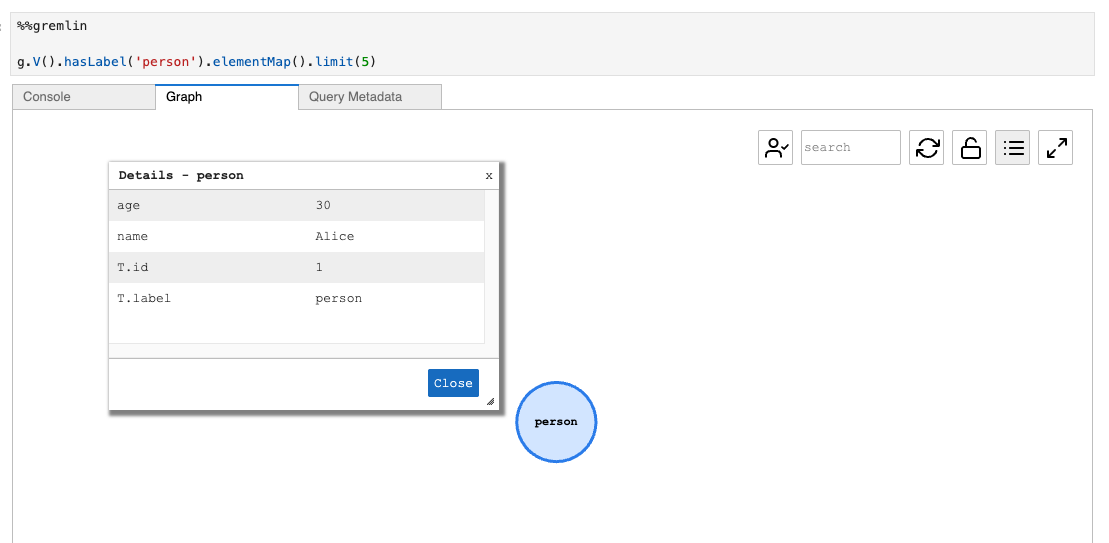Click the 'name' property label
Viewport: 1109px width, 543px height.
[x=132, y=236]
